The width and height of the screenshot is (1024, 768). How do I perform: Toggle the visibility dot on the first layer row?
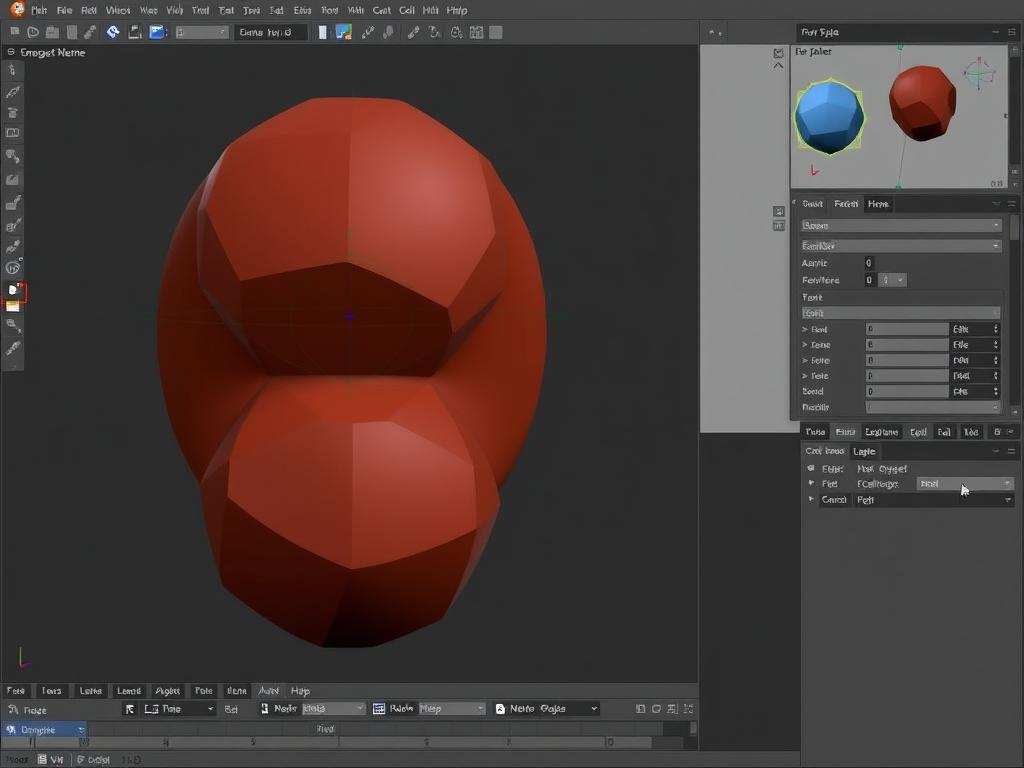coord(811,468)
